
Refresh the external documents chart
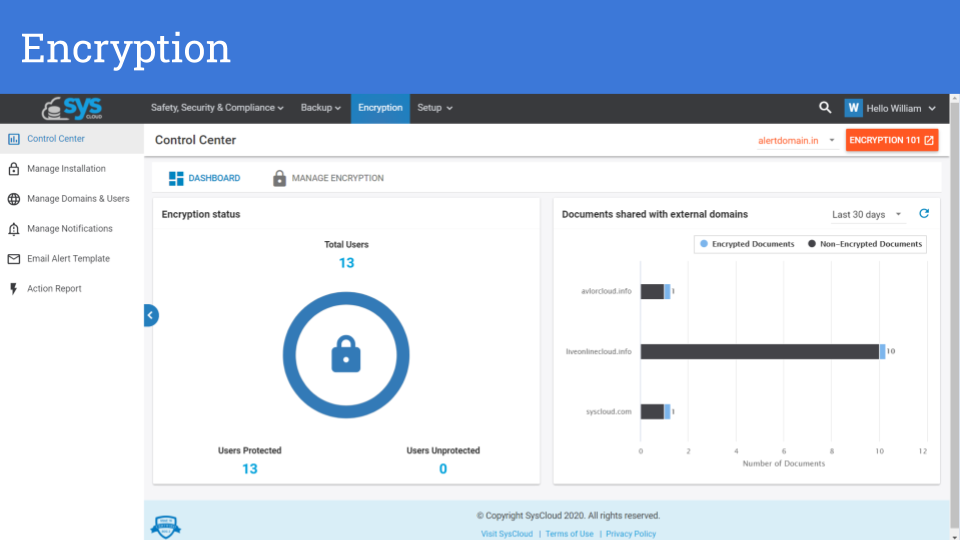(924, 214)
